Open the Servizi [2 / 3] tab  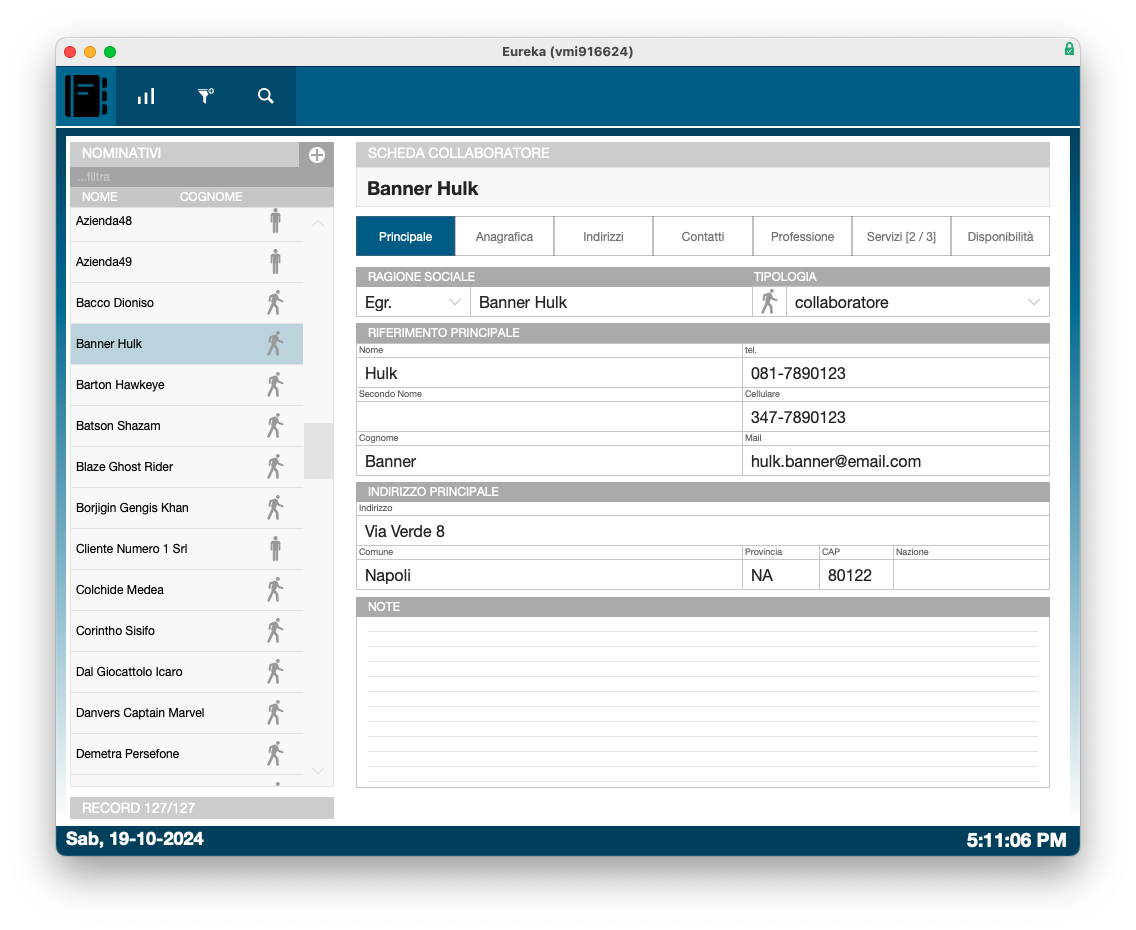[x=901, y=236]
